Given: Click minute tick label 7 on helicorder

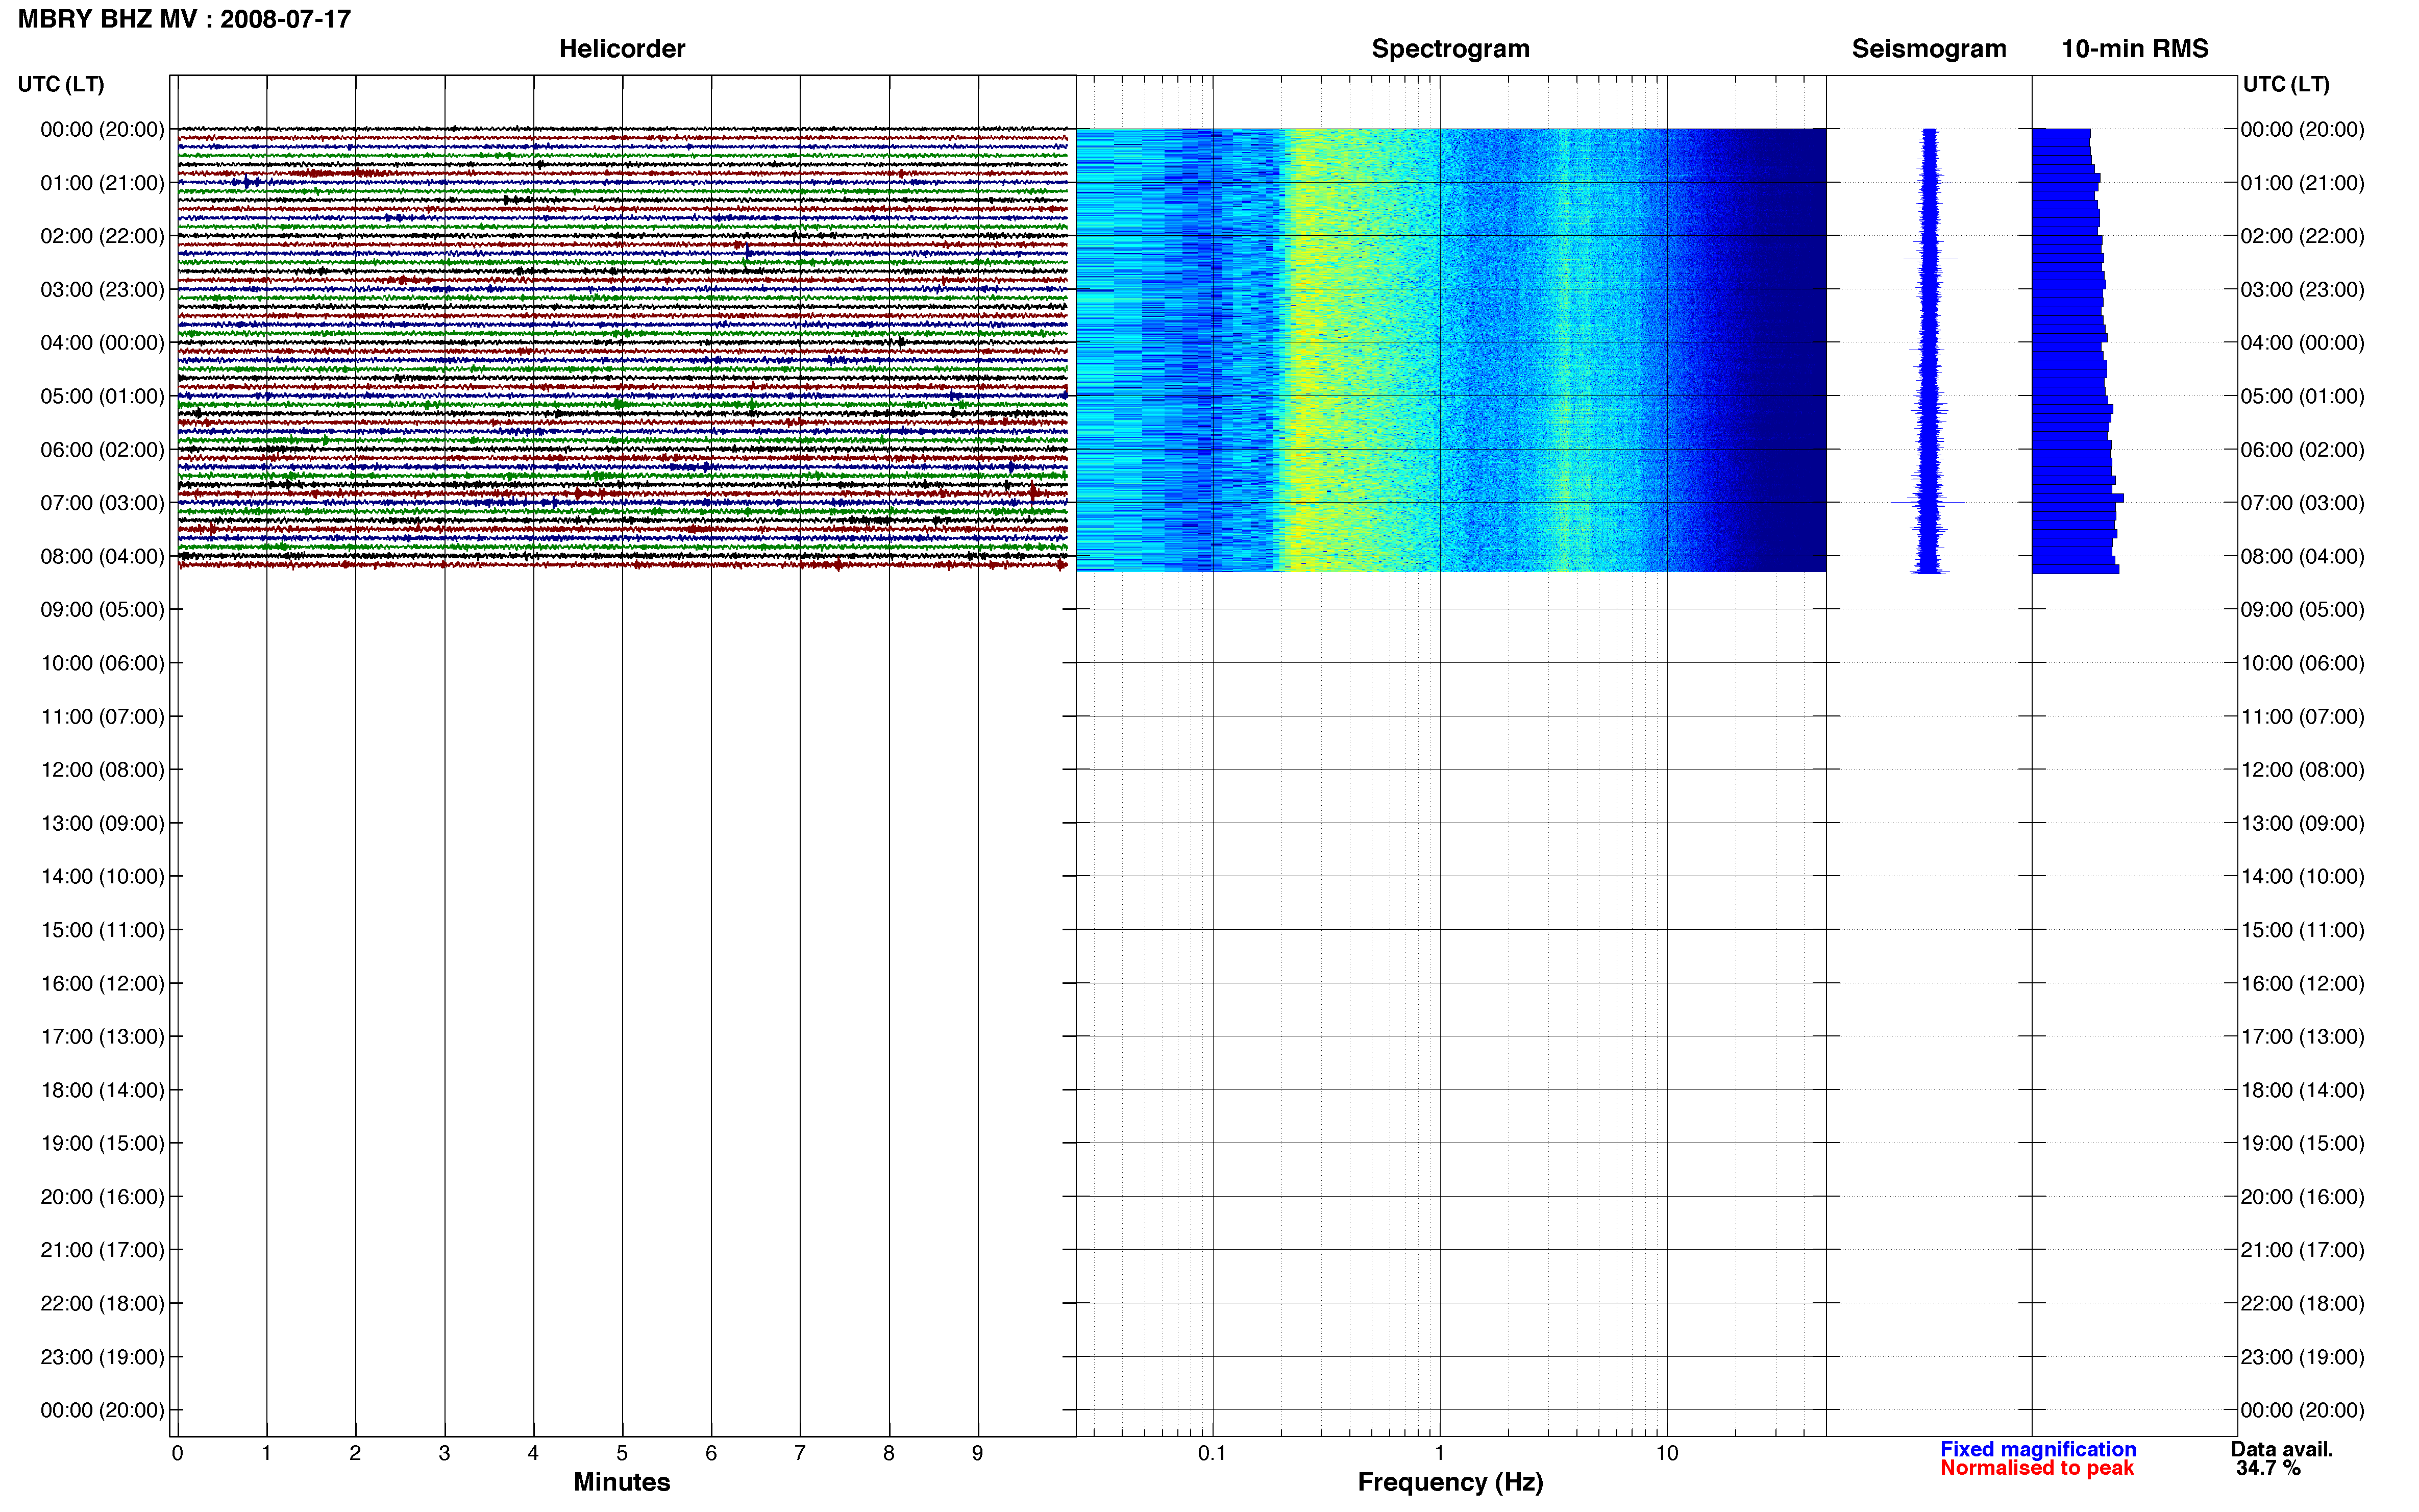Looking at the screenshot, I should pyautogui.click(x=800, y=1453).
